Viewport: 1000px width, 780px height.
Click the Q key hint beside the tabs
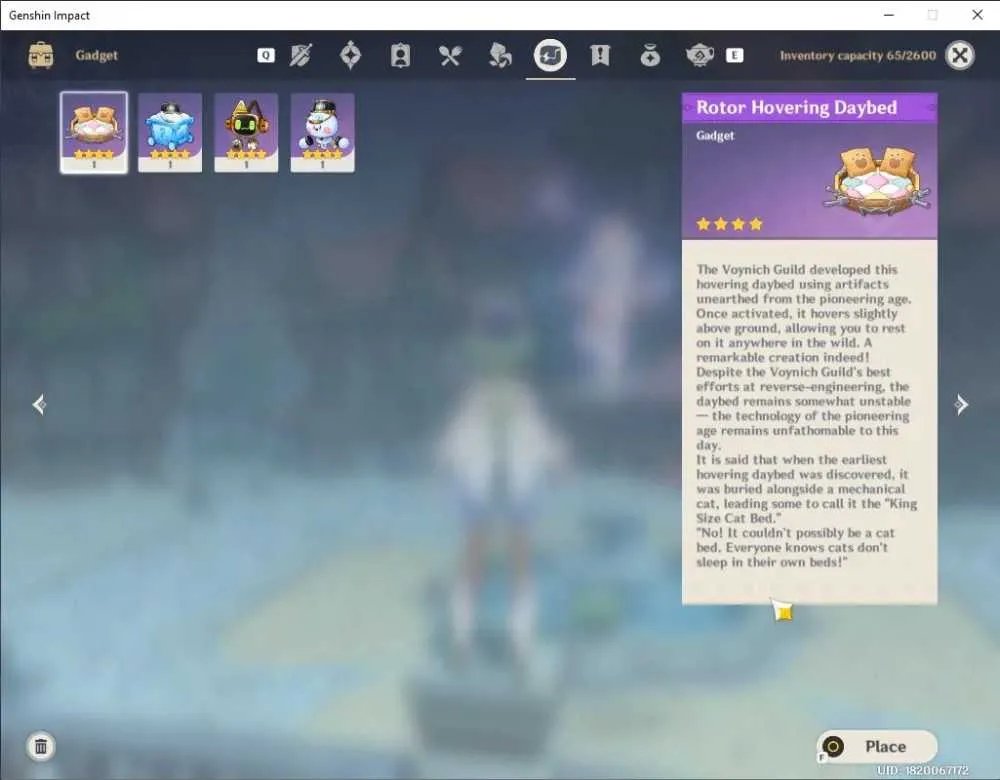266,55
